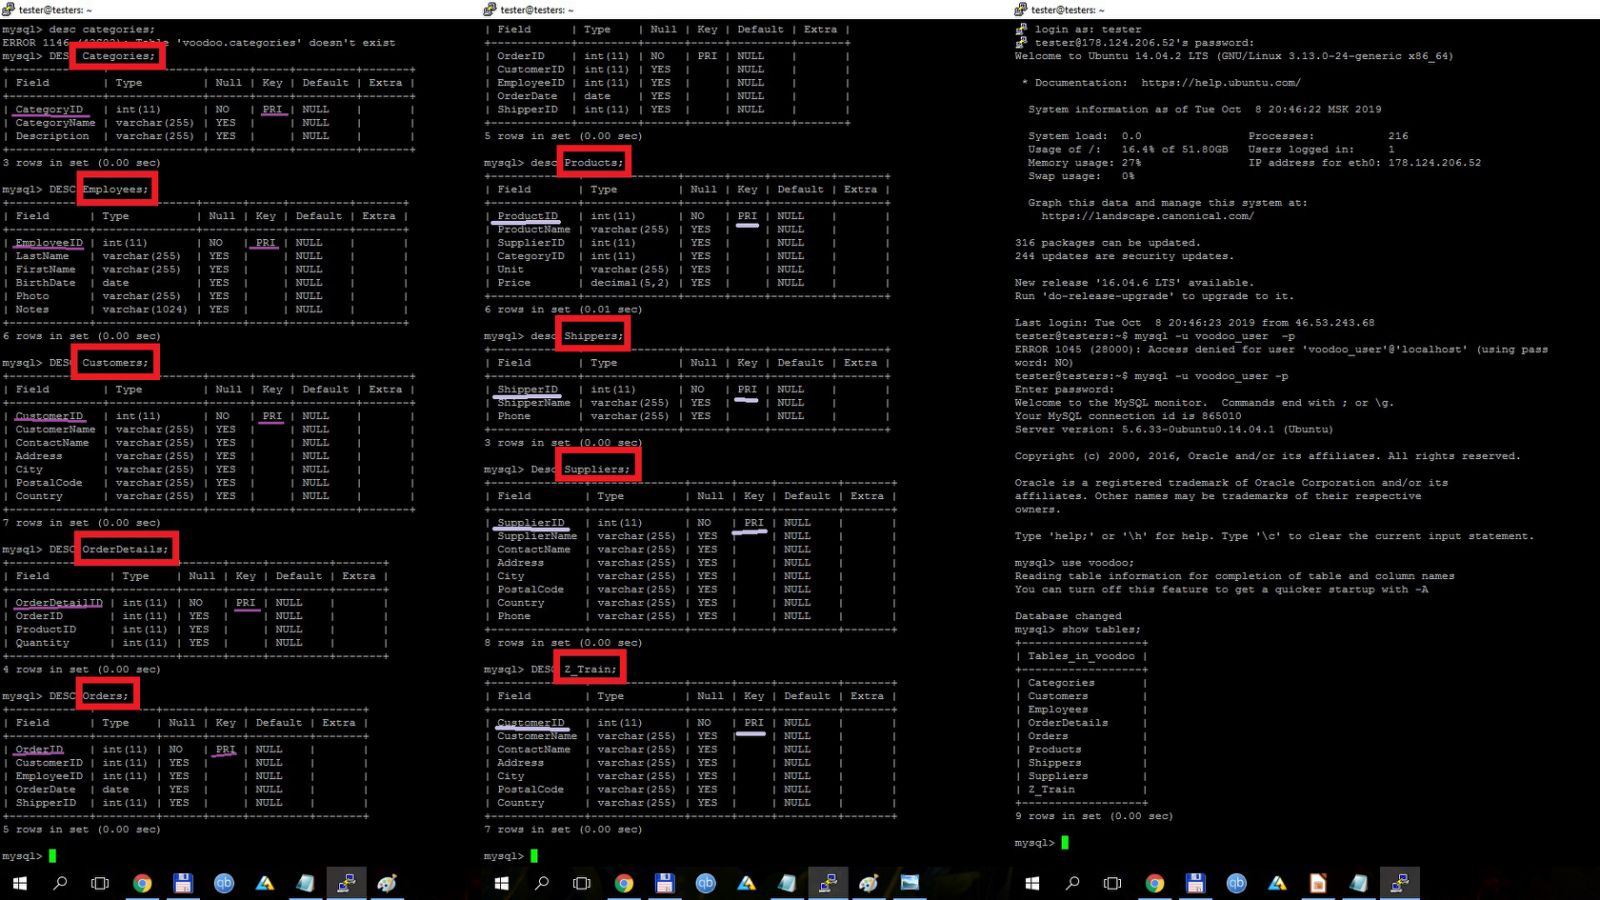Image resolution: width=1600 pixels, height=900 pixels.
Task: Click the Paint palette icon in the leftmost taskbar
Action: [x=387, y=883]
